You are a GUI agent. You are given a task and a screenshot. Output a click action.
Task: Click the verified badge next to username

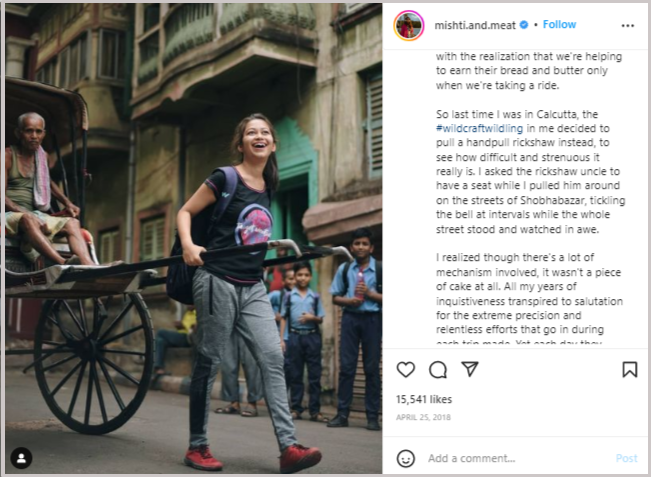point(524,25)
